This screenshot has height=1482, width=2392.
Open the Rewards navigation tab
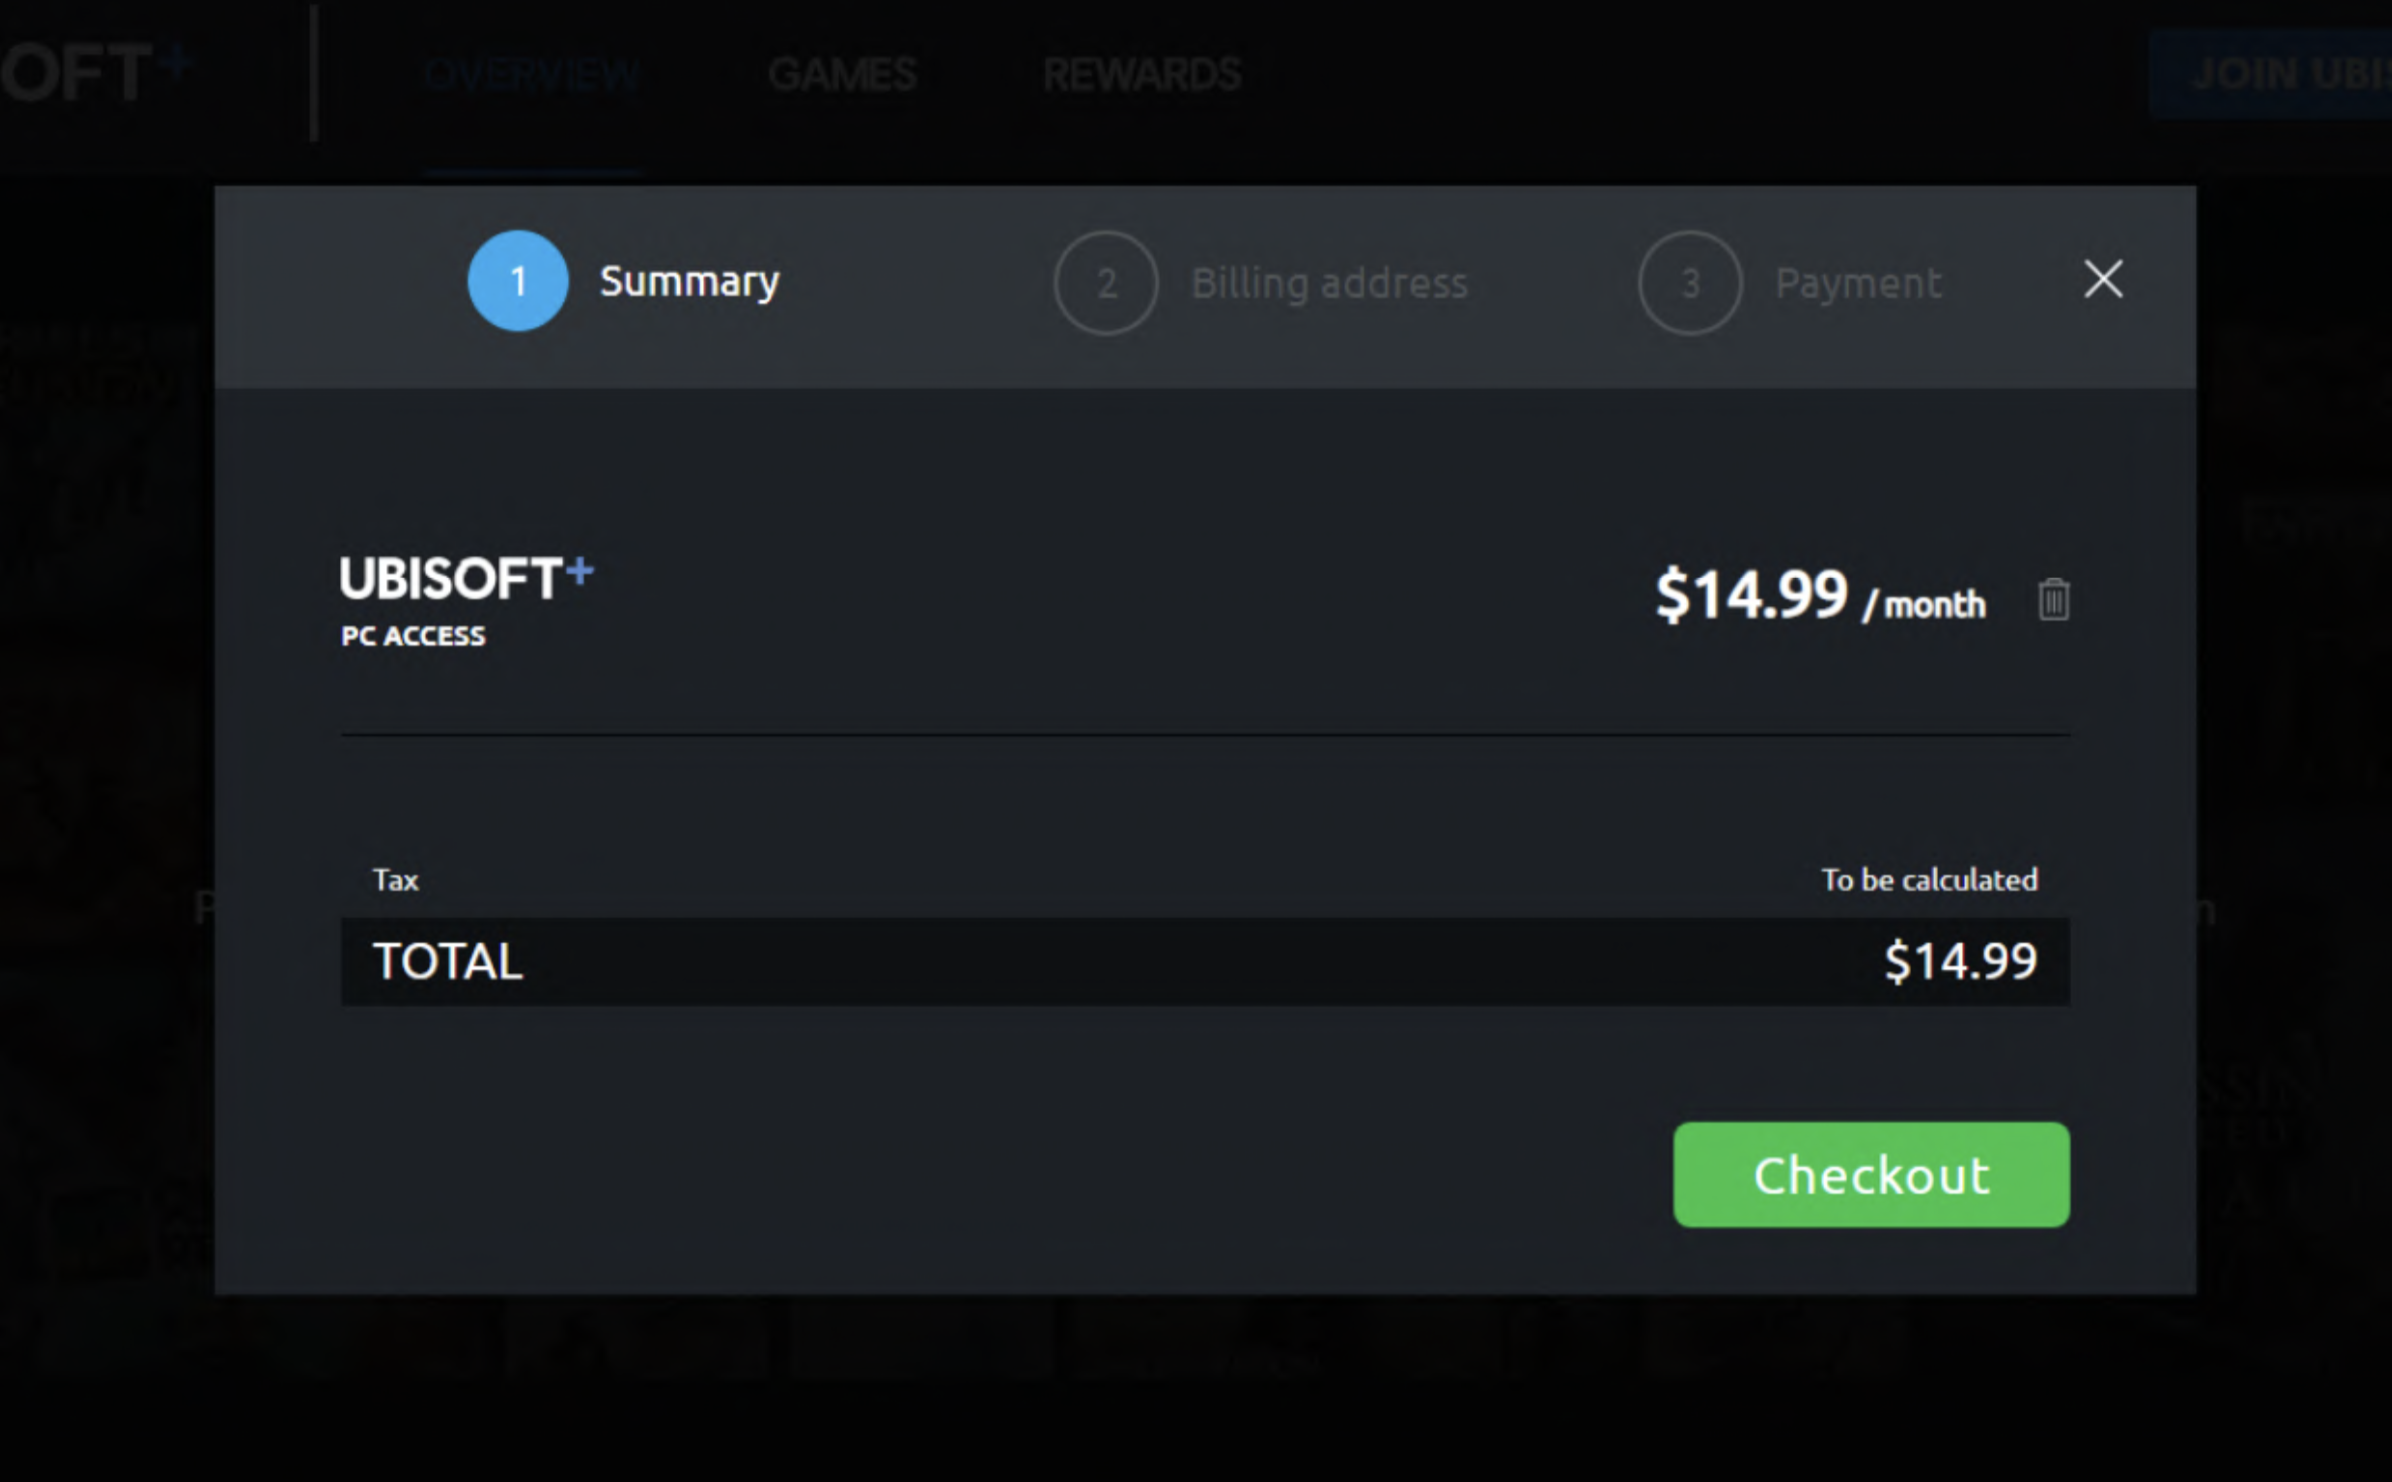click(x=1142, y=75)
